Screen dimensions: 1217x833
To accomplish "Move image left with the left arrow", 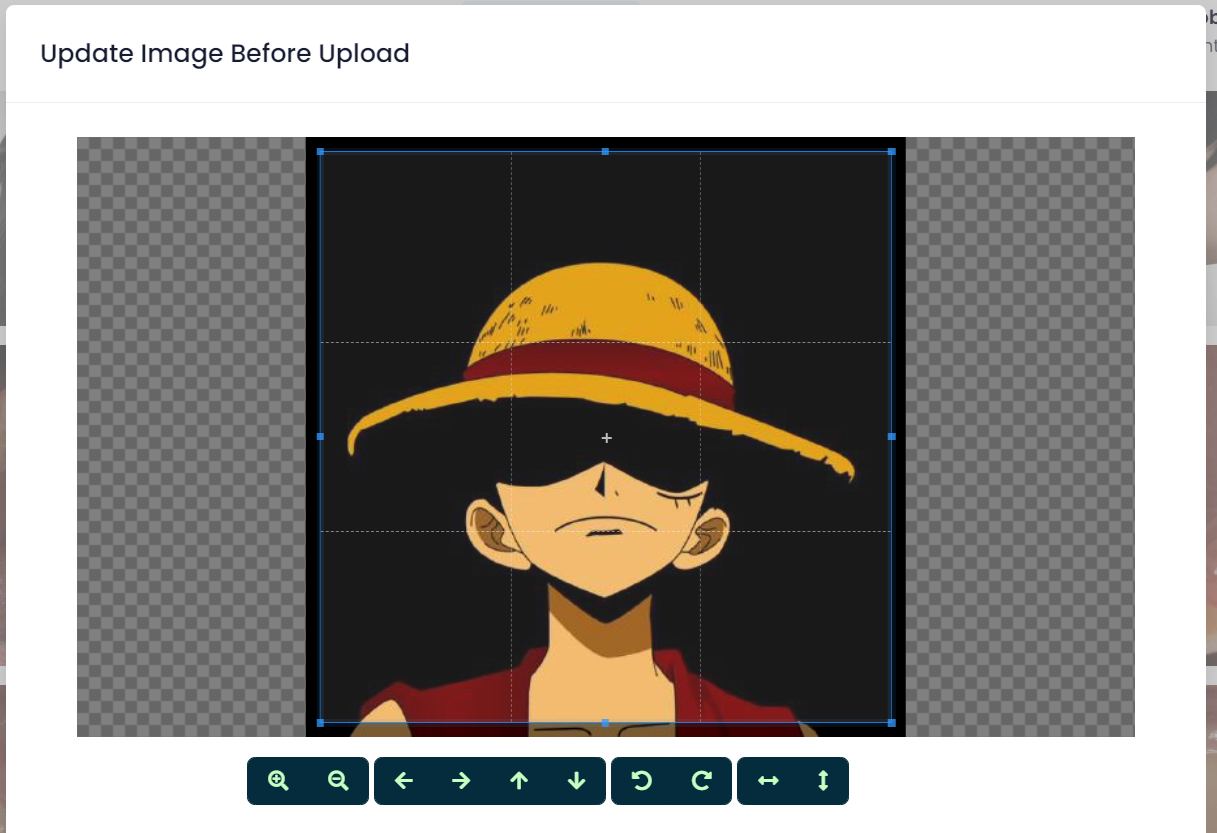I will pyautogui.click(x=404, y=781).
